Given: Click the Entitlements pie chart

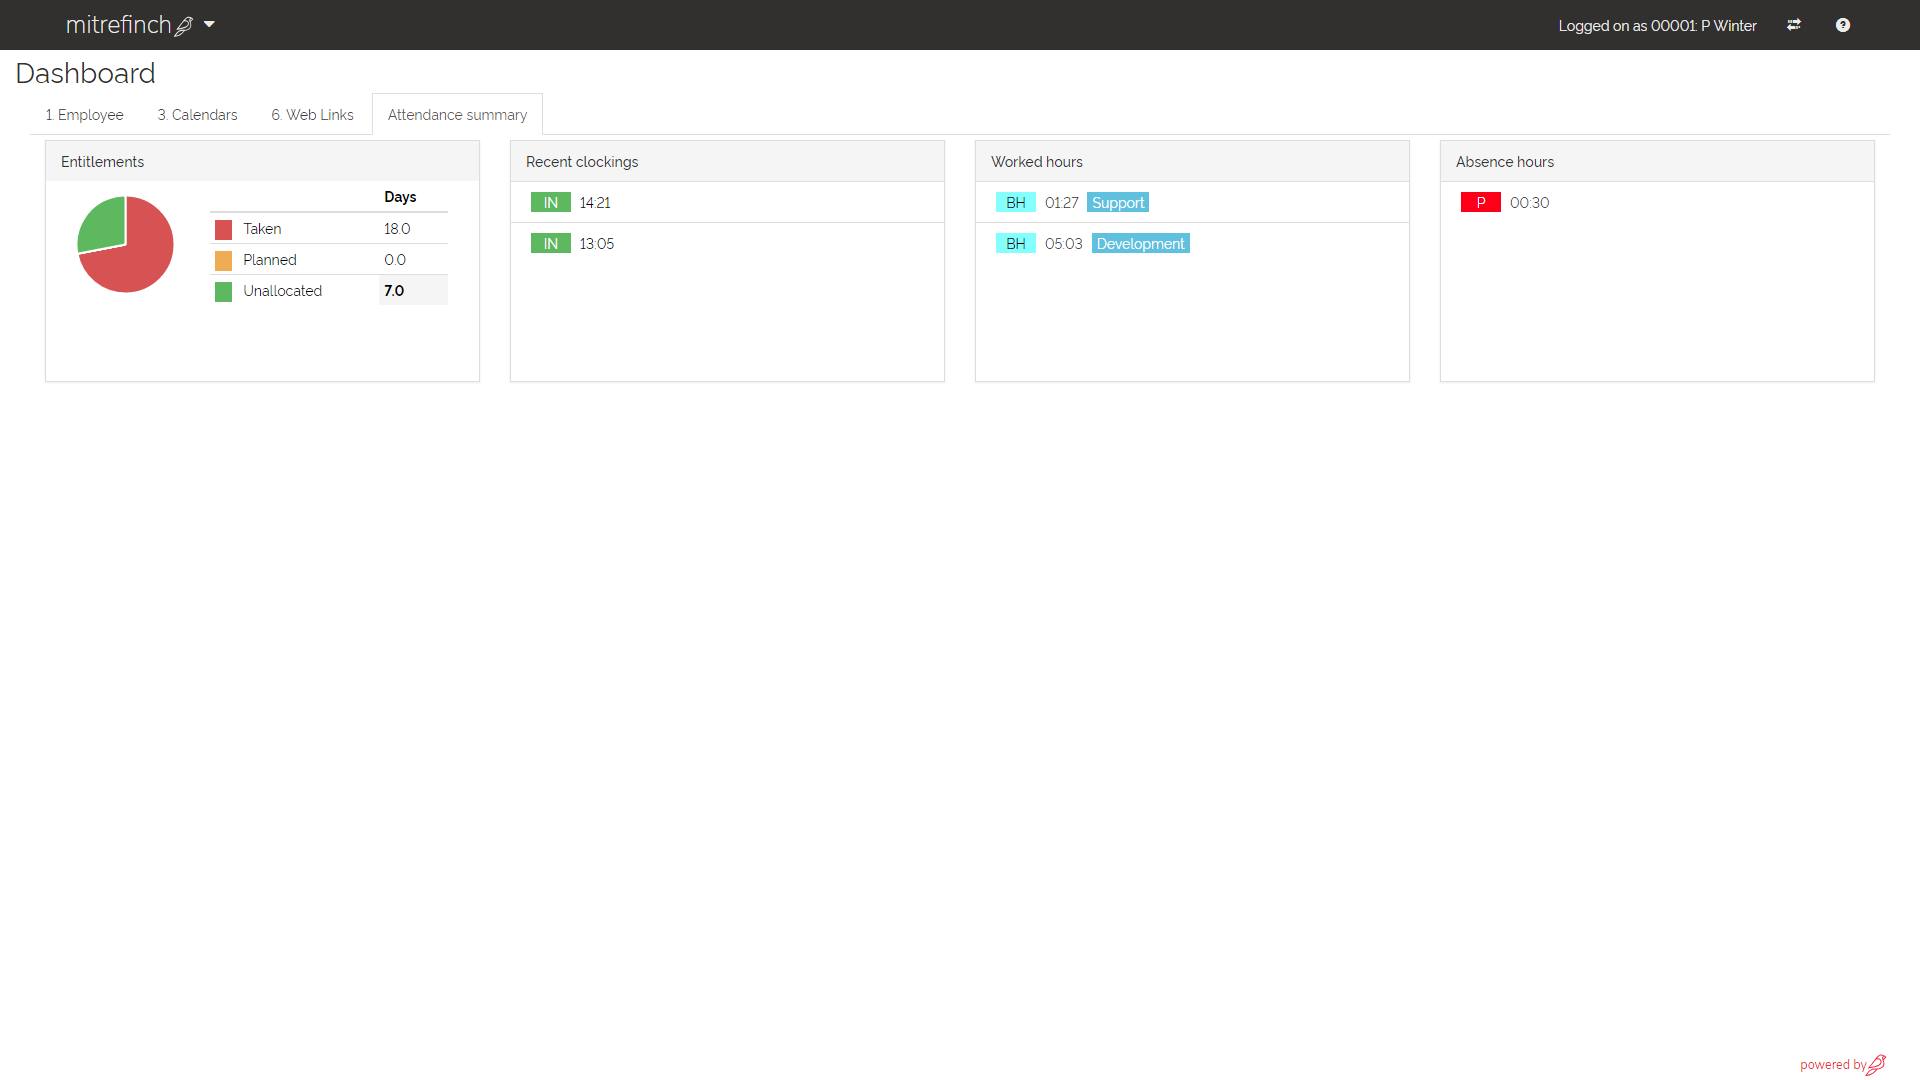Looking at the screenshot, I should click(125, 244).
